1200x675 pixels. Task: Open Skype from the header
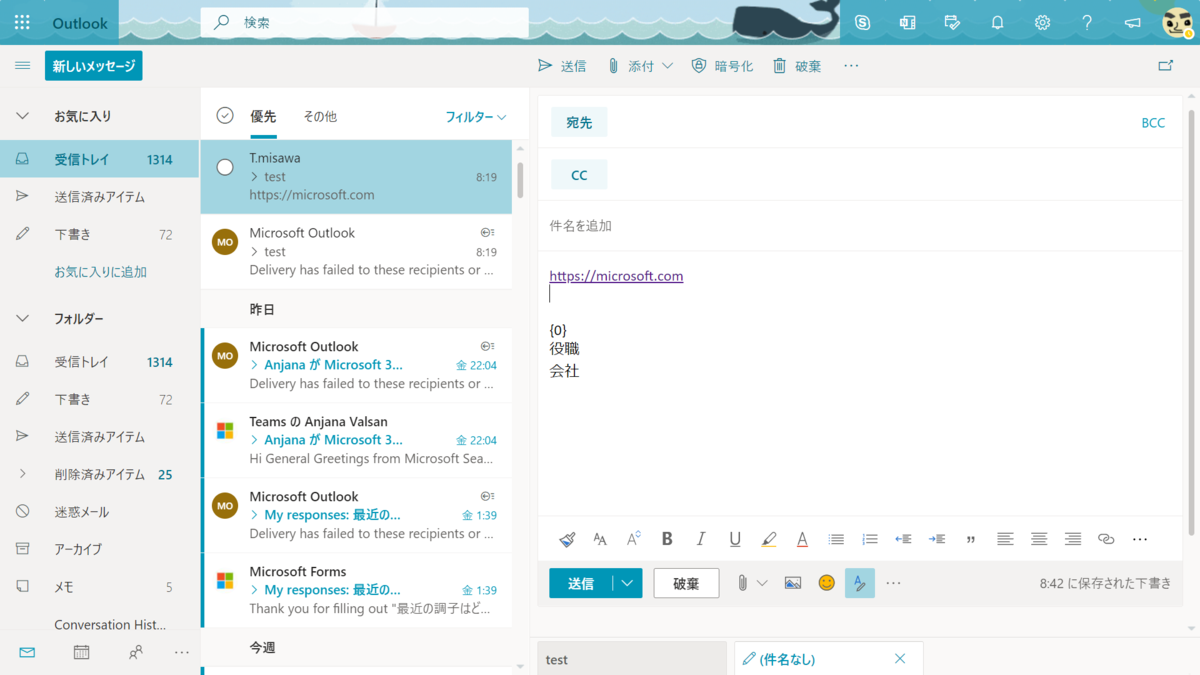tap(862, 22)
